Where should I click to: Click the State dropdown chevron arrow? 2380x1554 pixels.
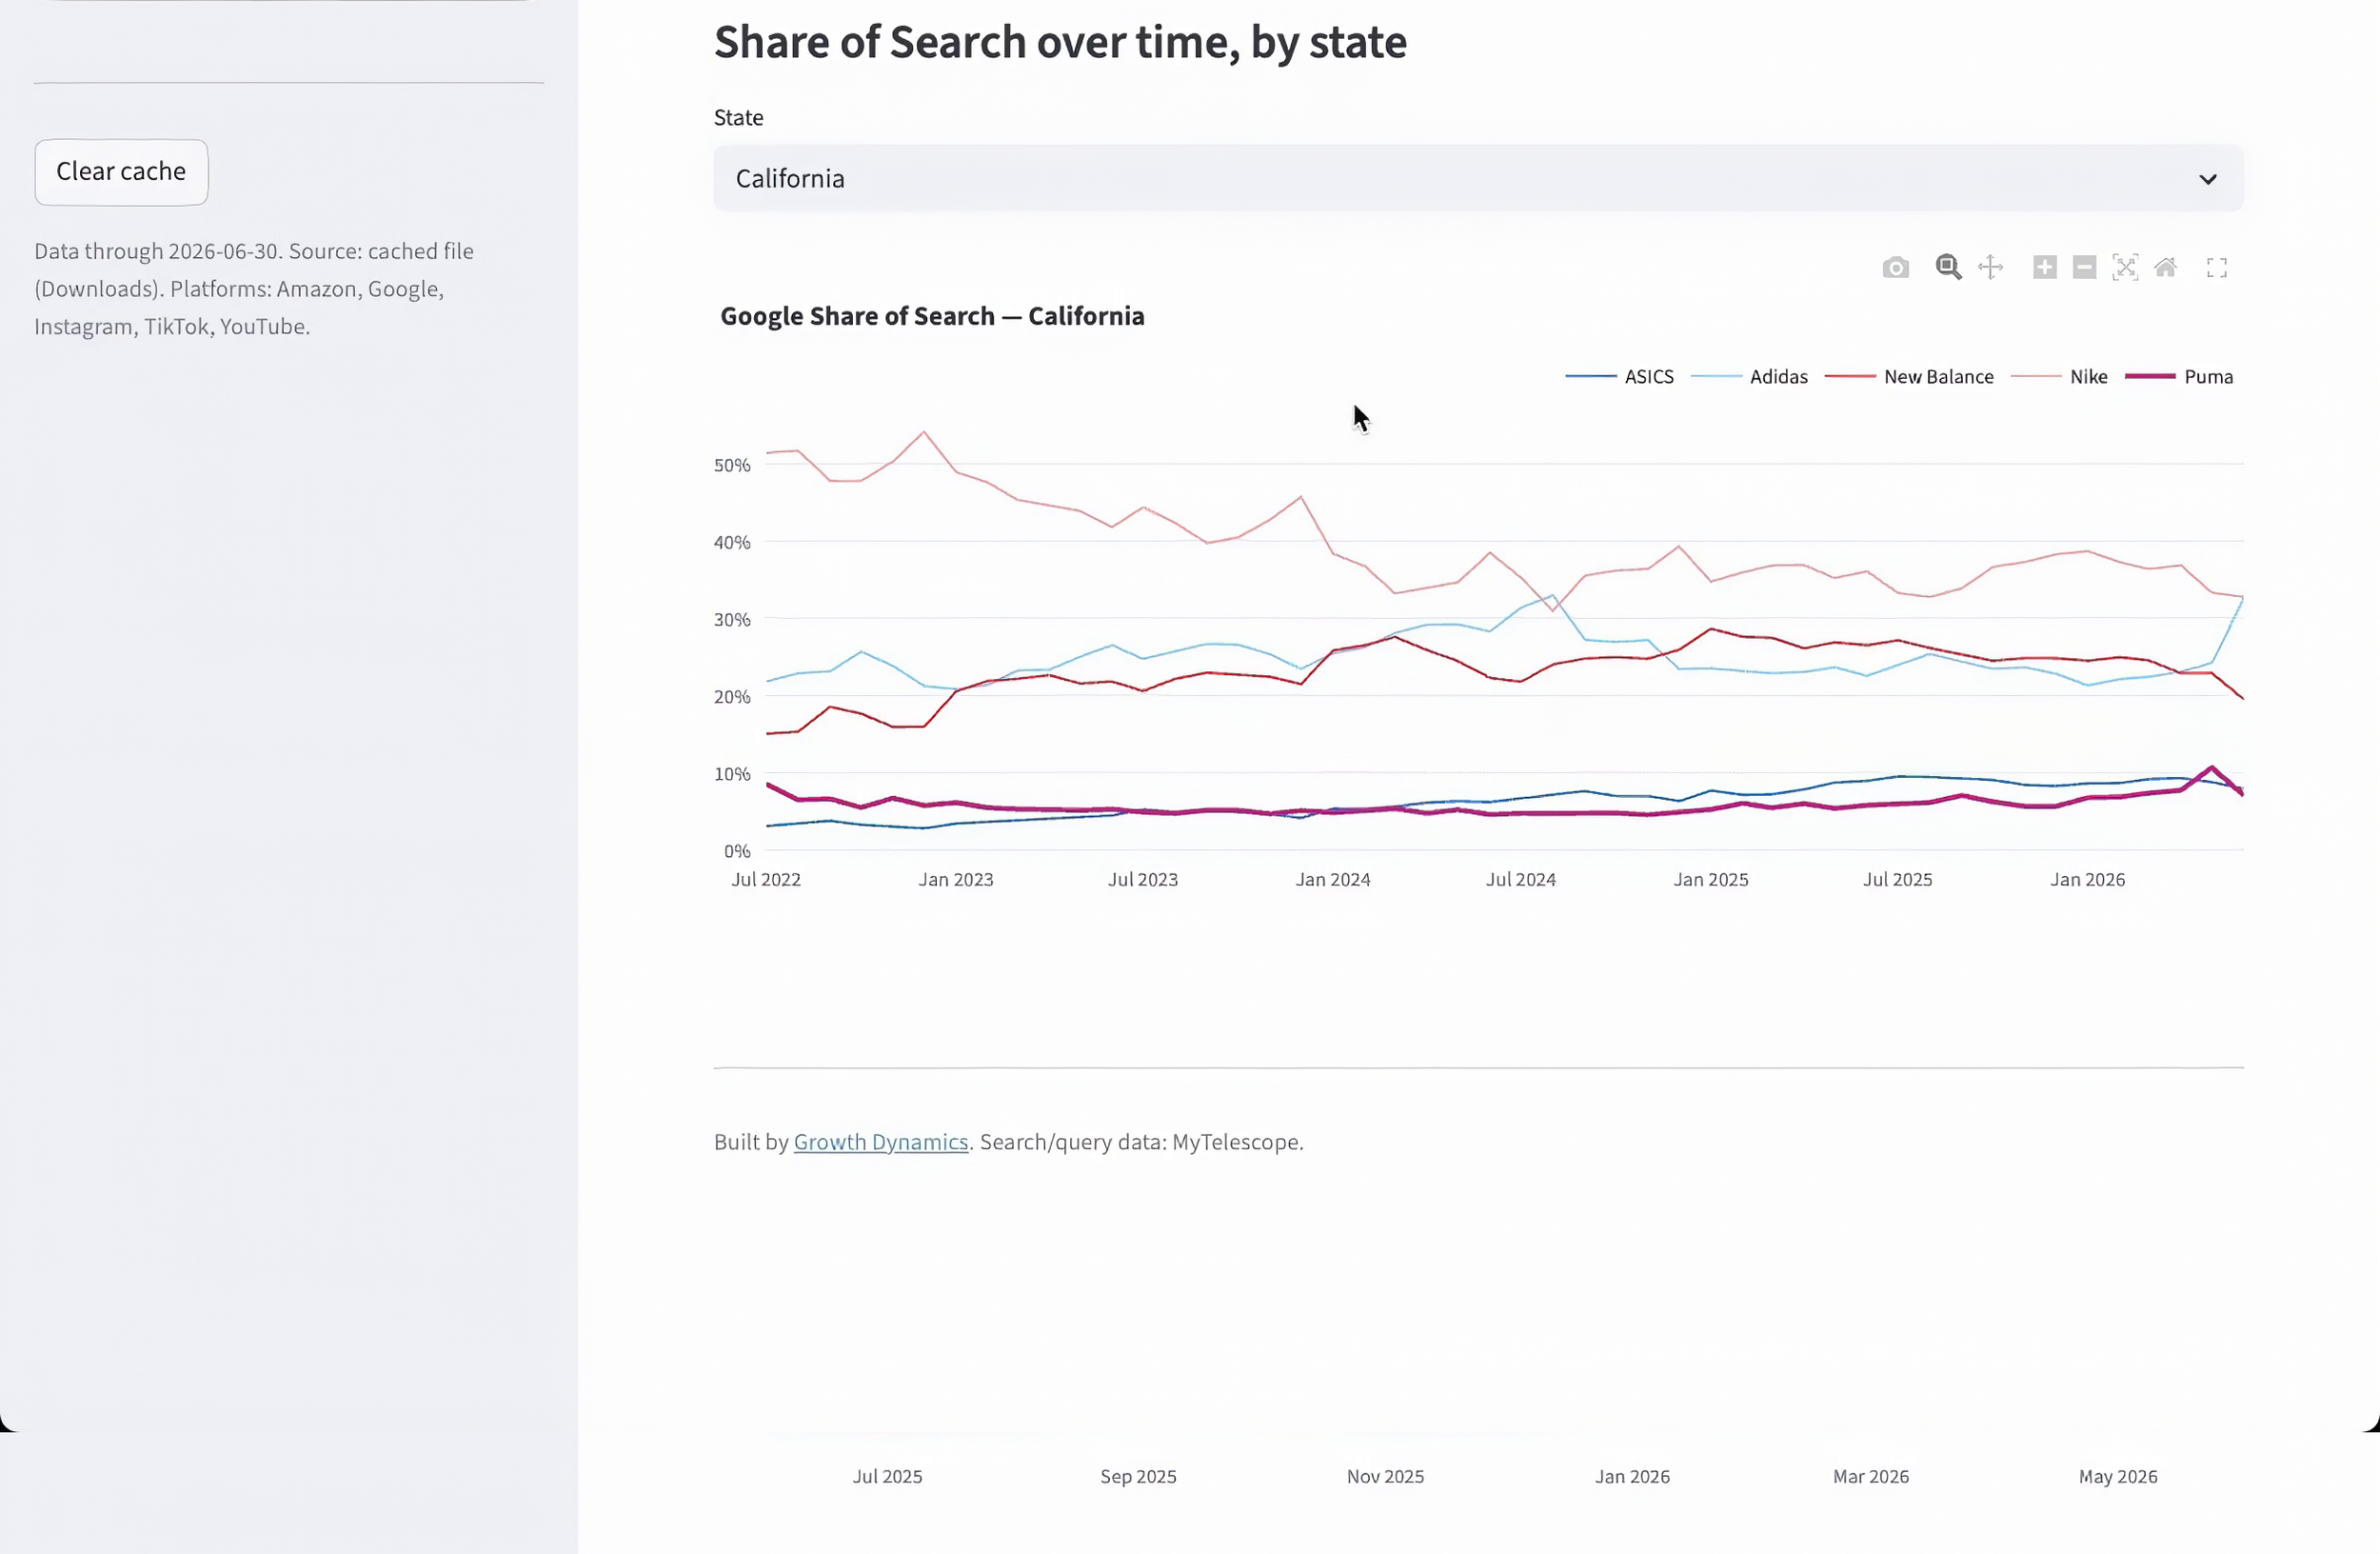(x=2208, y=180)
